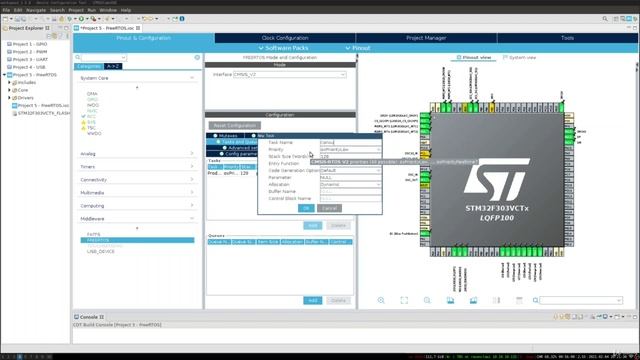Open the Window menu
The image size is (640, 360).
pos(108,10)
